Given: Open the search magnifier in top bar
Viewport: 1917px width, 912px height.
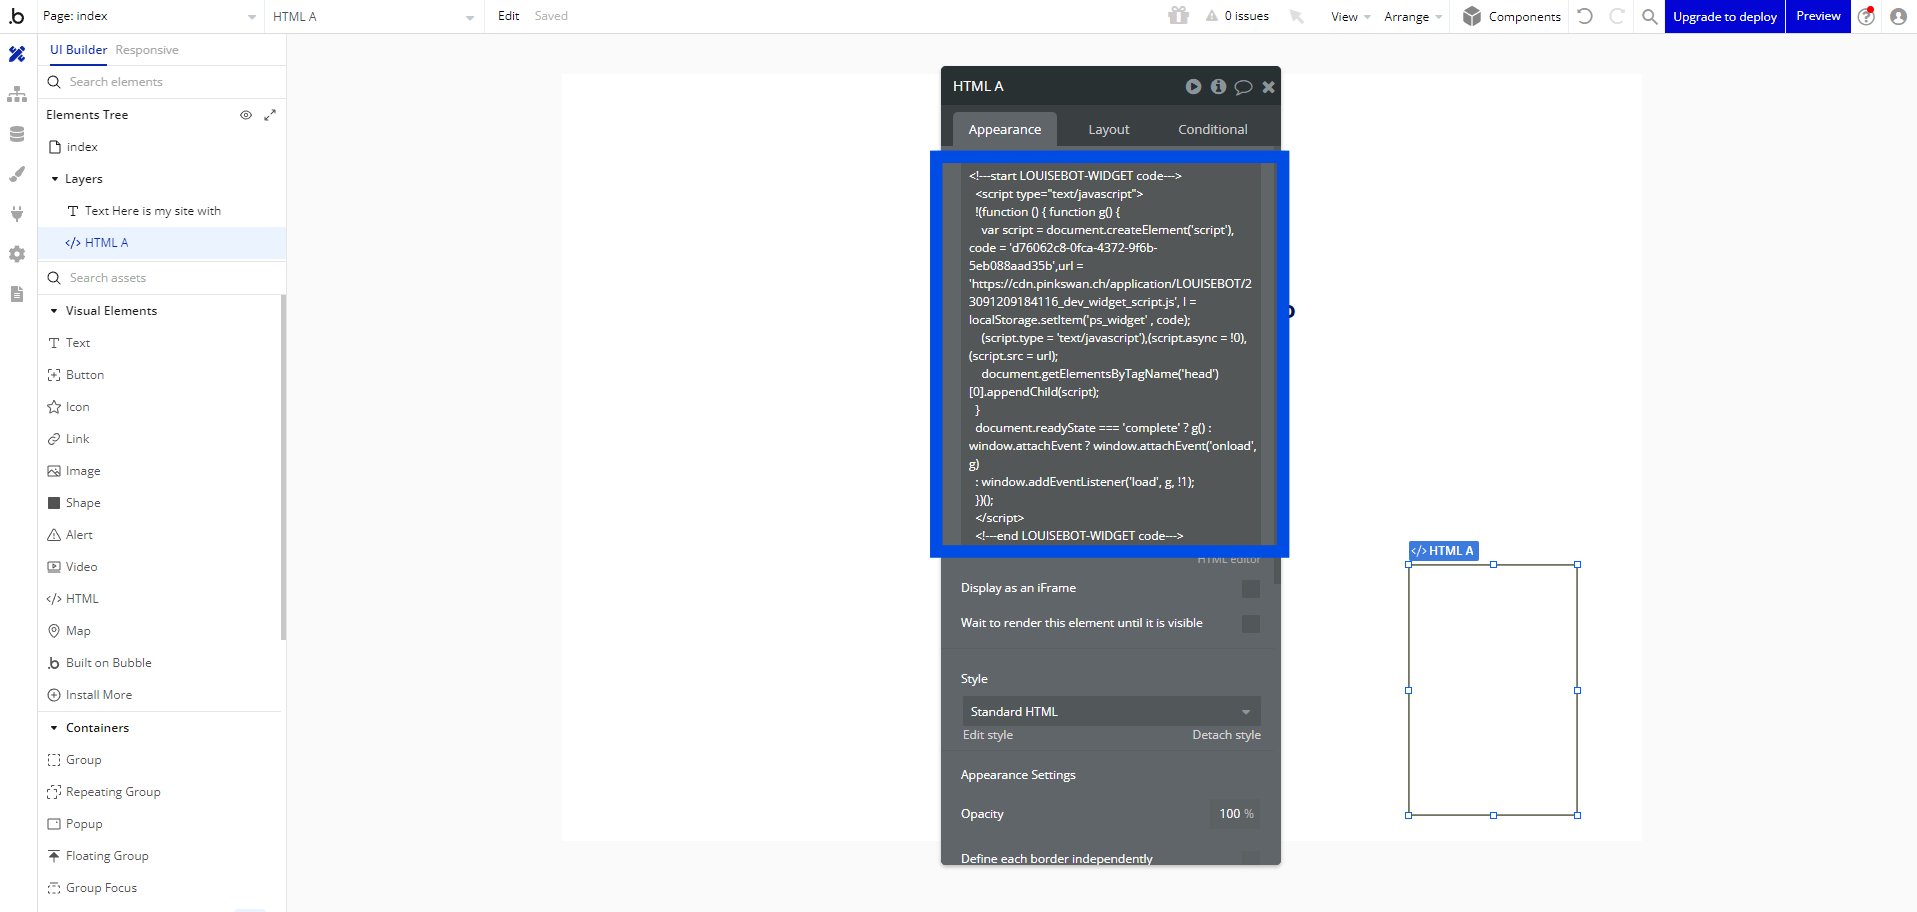Looking at the screenshot, I should tap(1650, 16).
